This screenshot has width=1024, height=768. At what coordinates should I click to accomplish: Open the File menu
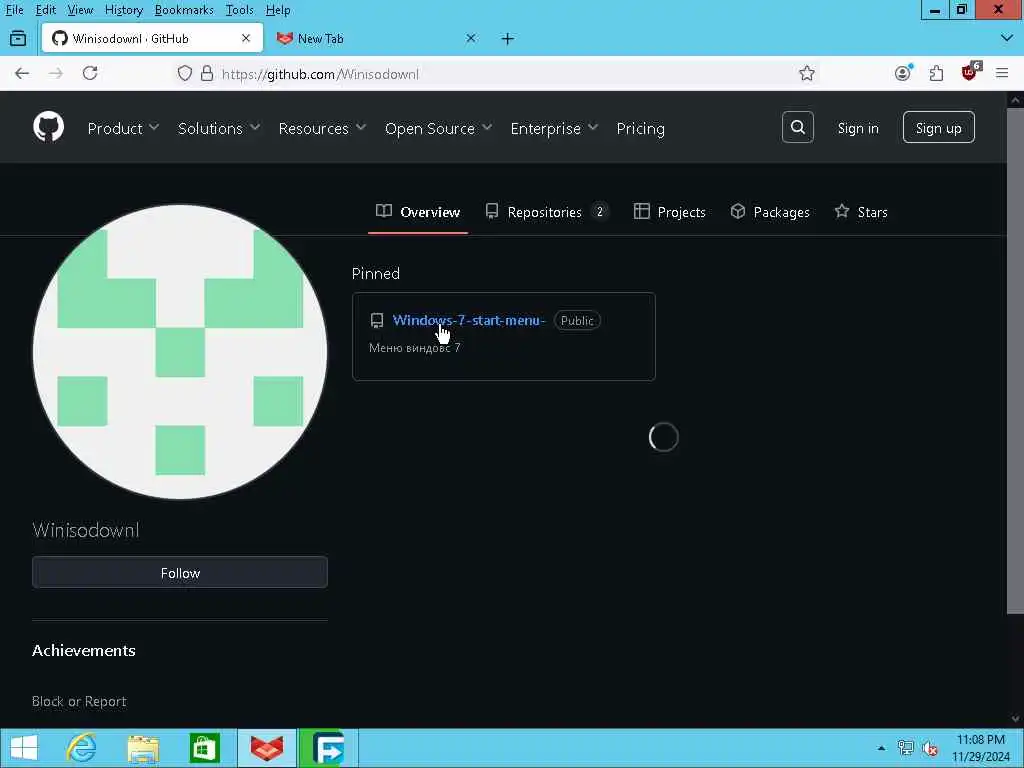14,10
